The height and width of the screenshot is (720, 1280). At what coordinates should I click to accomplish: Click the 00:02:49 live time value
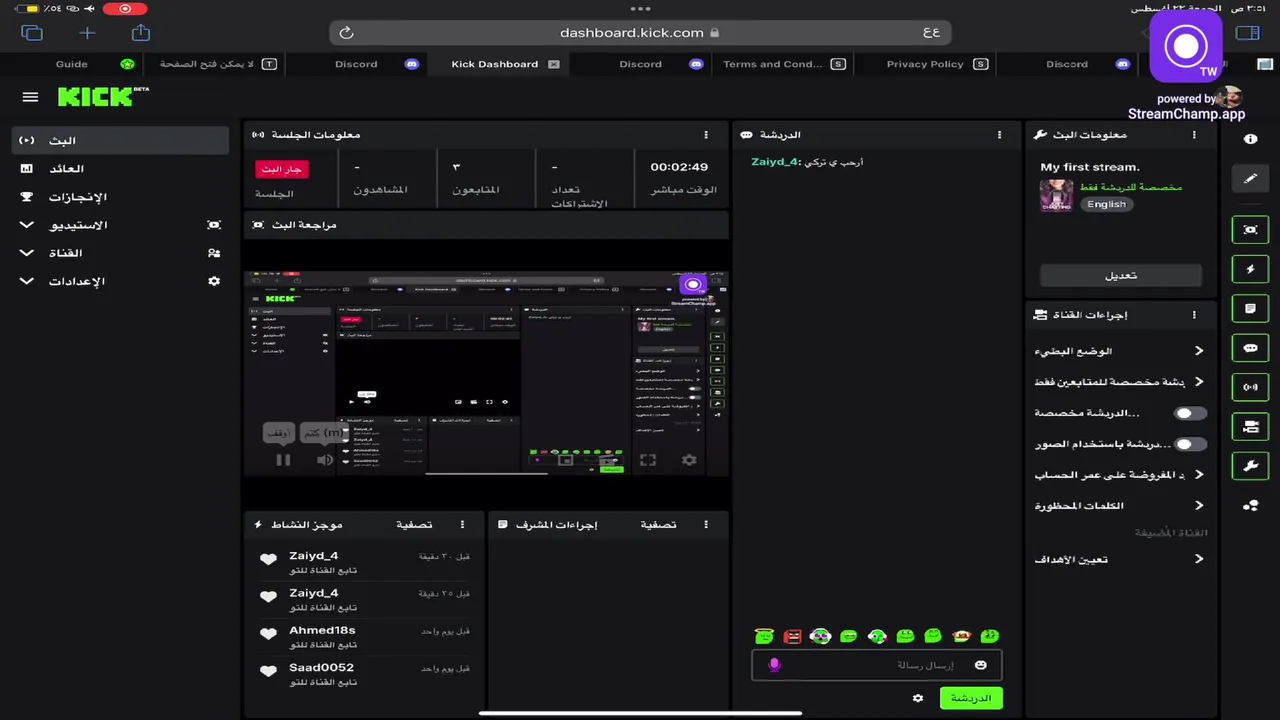[679, 167]
